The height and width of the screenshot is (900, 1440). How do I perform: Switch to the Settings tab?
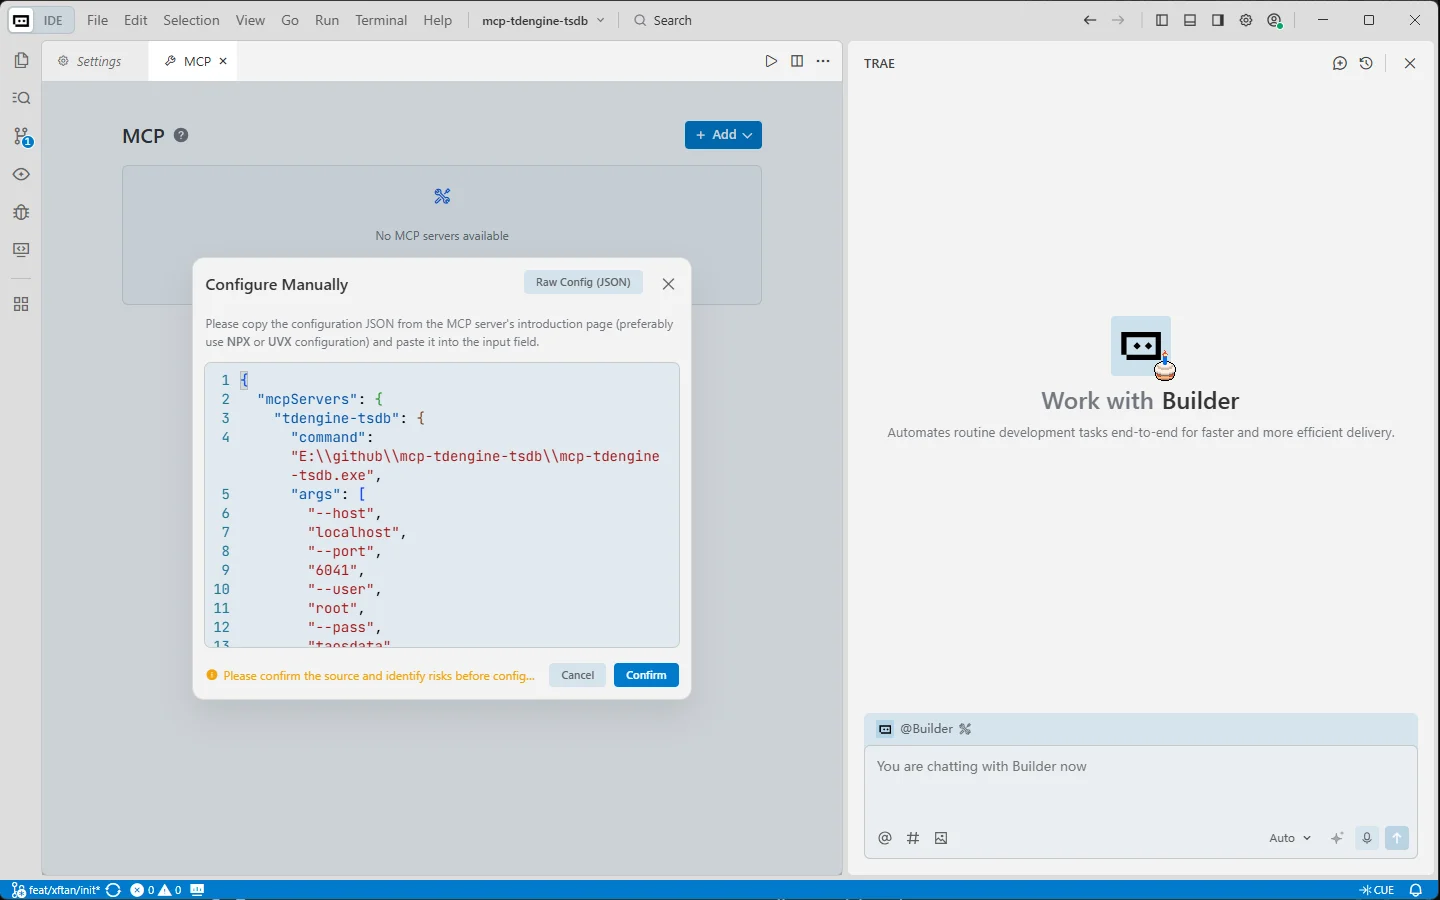coord(90,61)
